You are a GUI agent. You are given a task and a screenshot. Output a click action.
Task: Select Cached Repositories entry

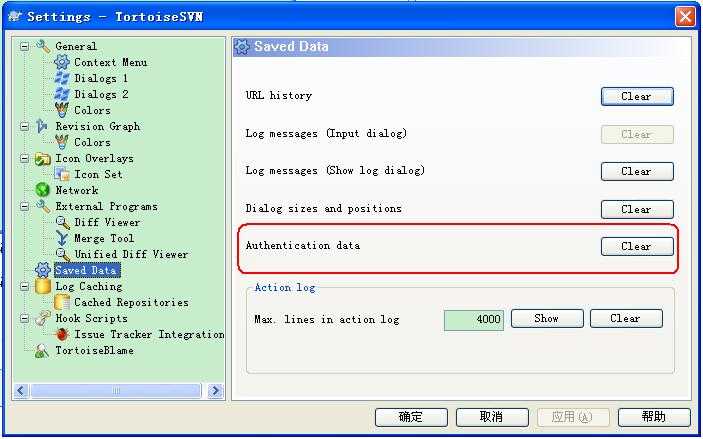pyautogui.click(x=131, y=303)
